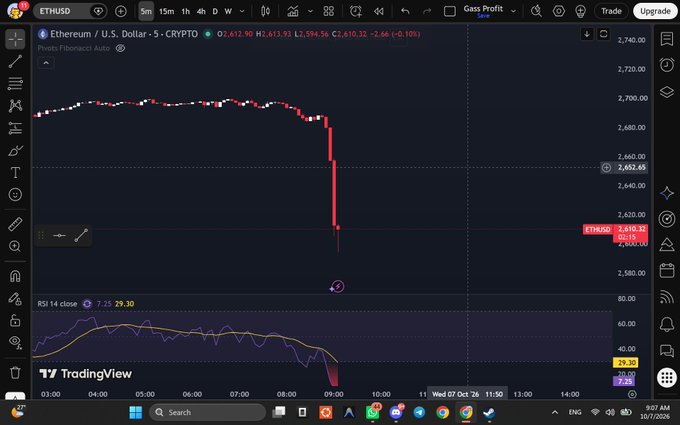The image size is (680, 425).
Task: Switch to the 1h timeframe
Action: 186,11
